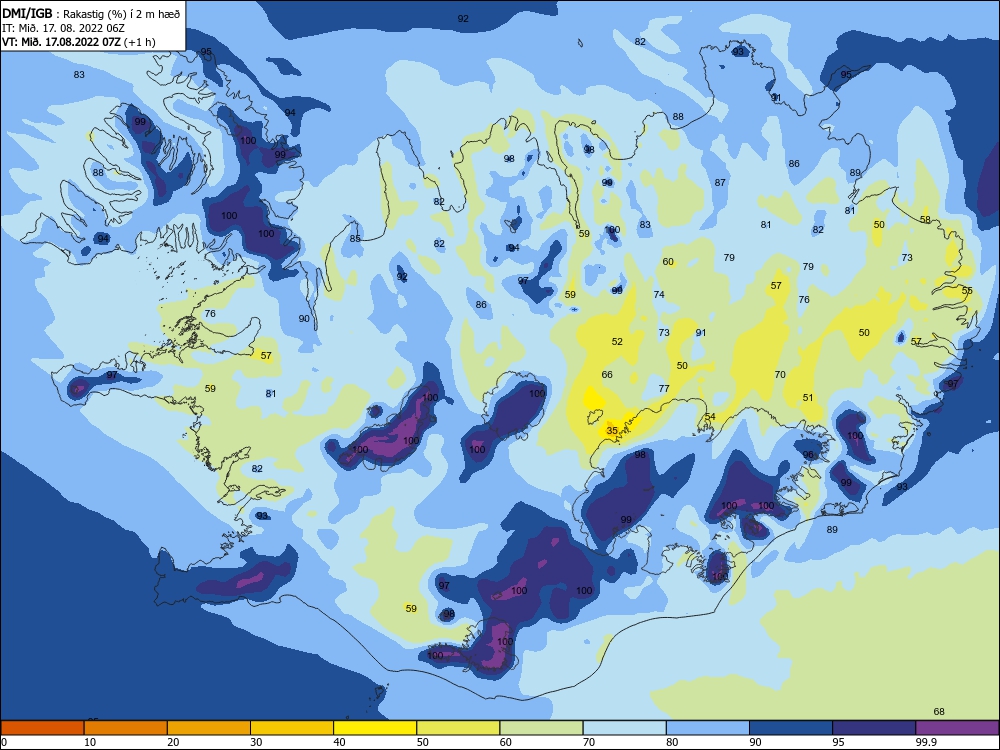Viewport: 1000px width, 750px height.
Task: Click the legend tick label '80'
Action: point(672,742)
